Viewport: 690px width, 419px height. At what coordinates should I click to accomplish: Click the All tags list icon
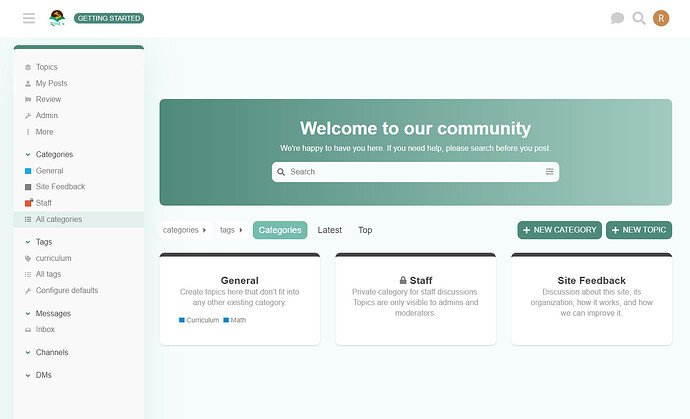click(28, 274)
